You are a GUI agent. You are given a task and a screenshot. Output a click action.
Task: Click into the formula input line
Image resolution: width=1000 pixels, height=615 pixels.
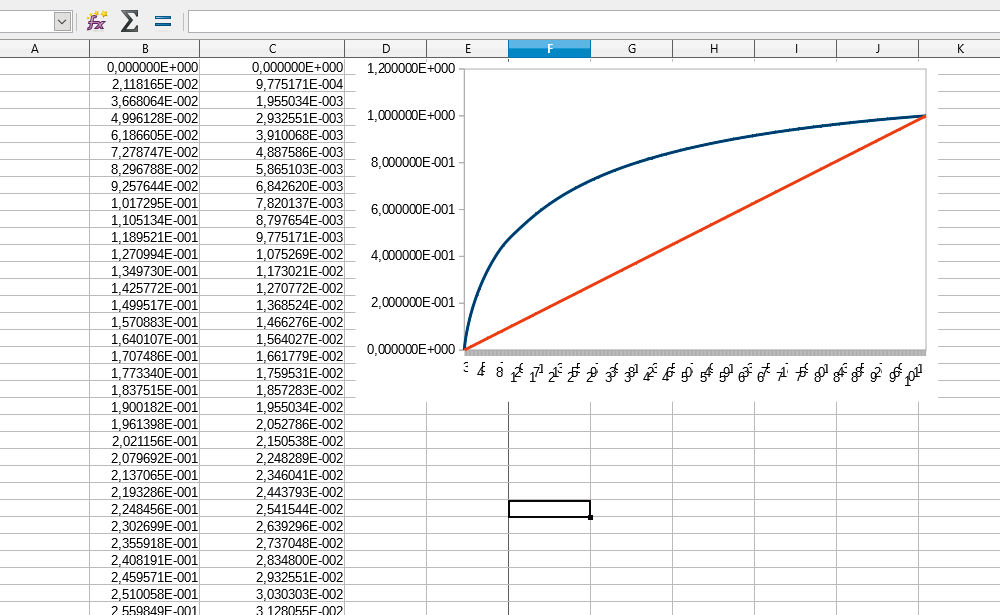(x=590, y=21)
